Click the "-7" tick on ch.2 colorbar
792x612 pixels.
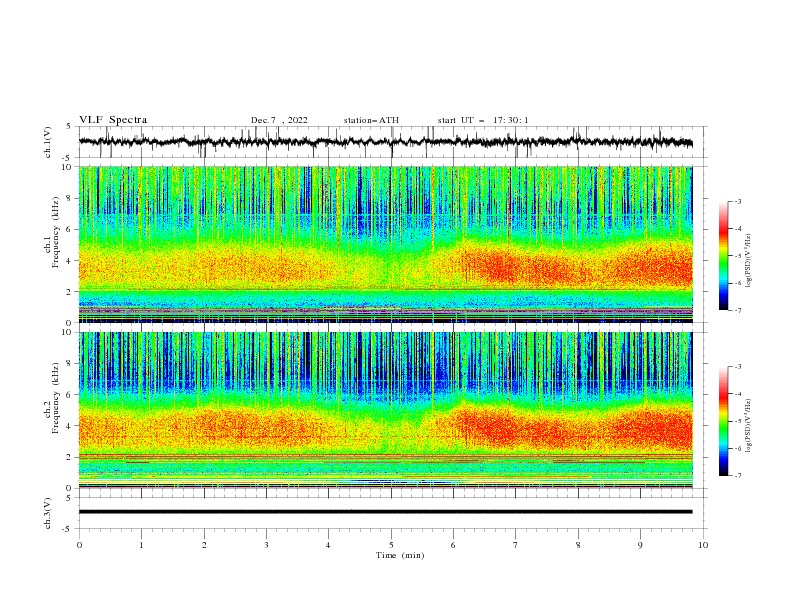[x=737, y=476]
